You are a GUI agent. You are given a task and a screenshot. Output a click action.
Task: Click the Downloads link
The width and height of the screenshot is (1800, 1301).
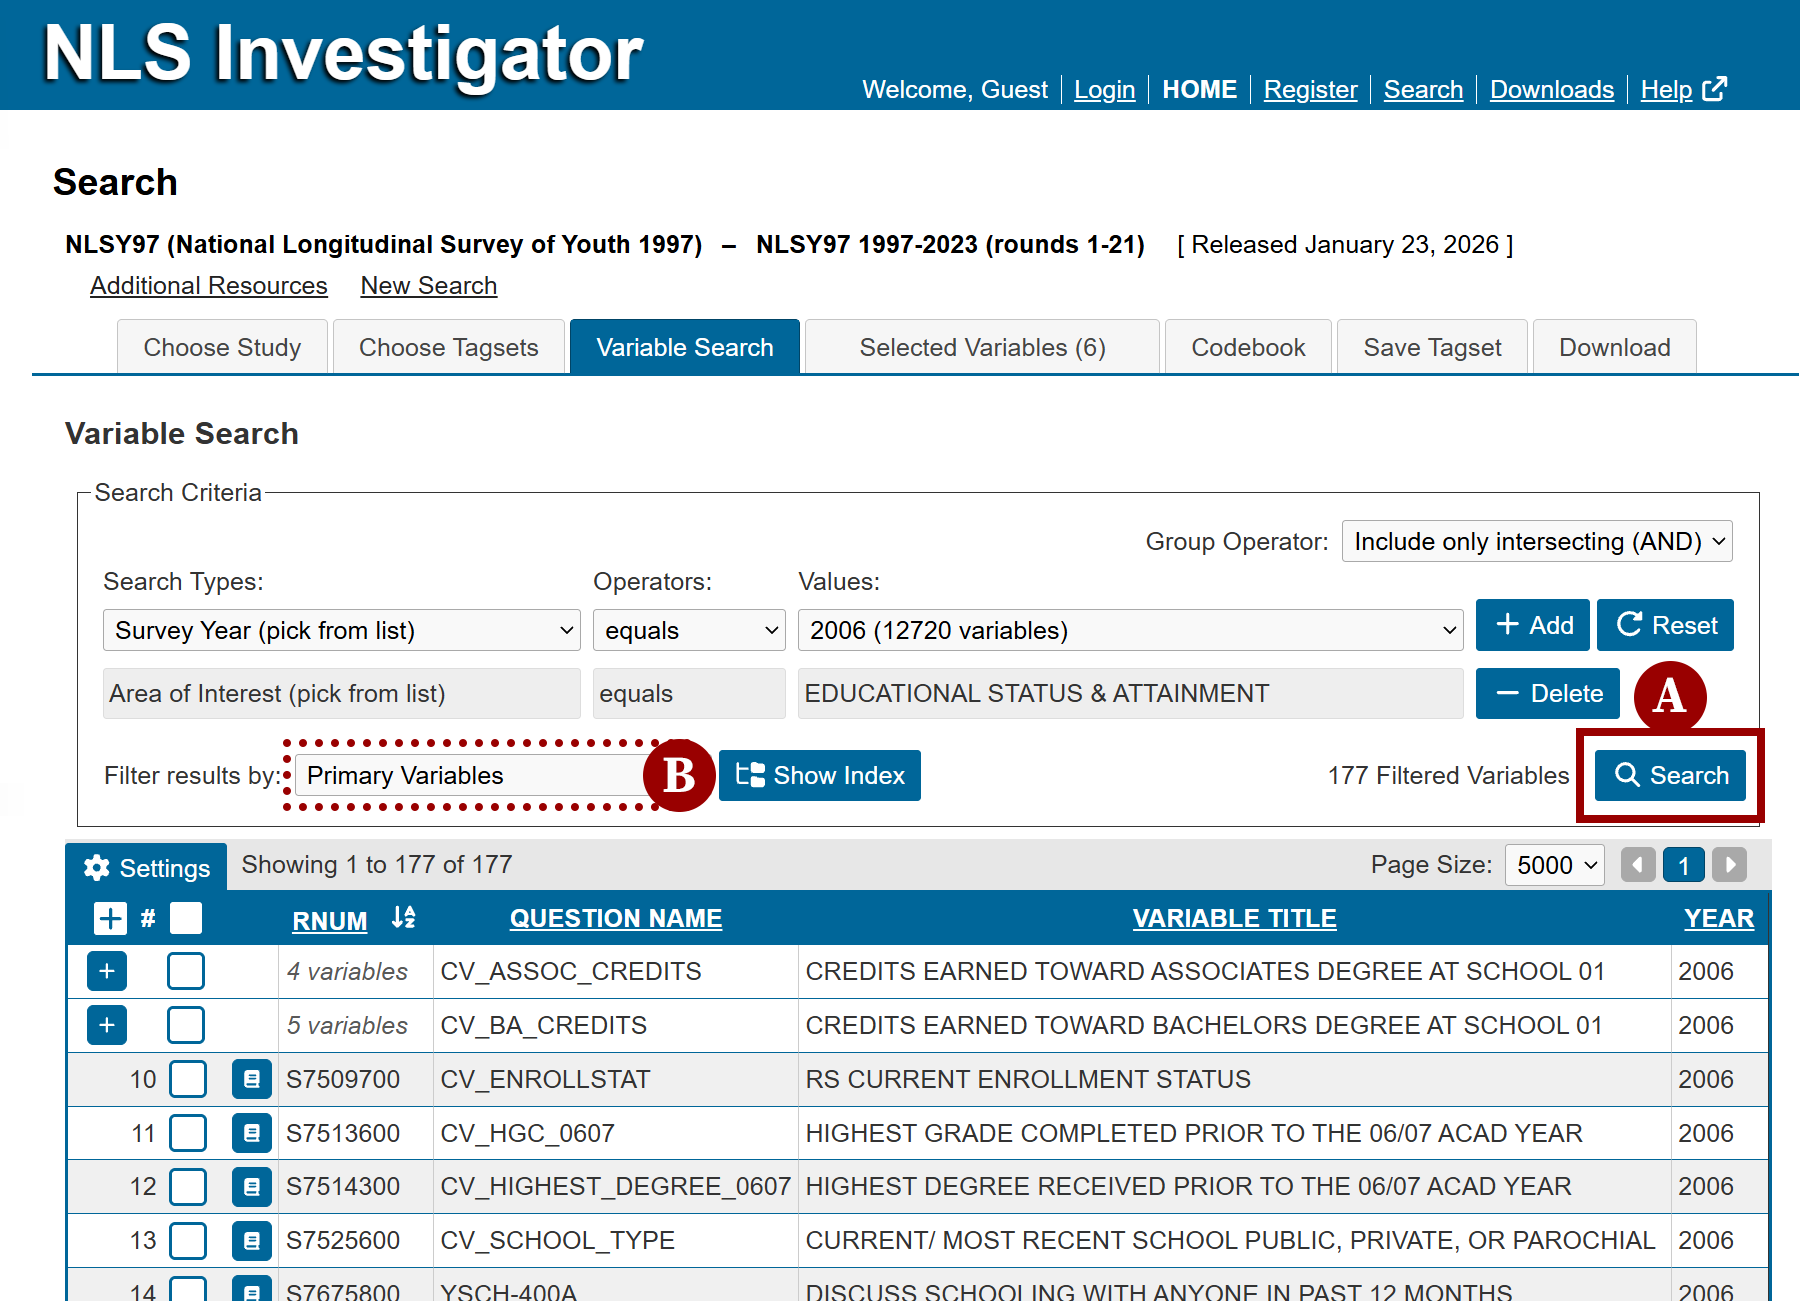tap(1552, 90)
